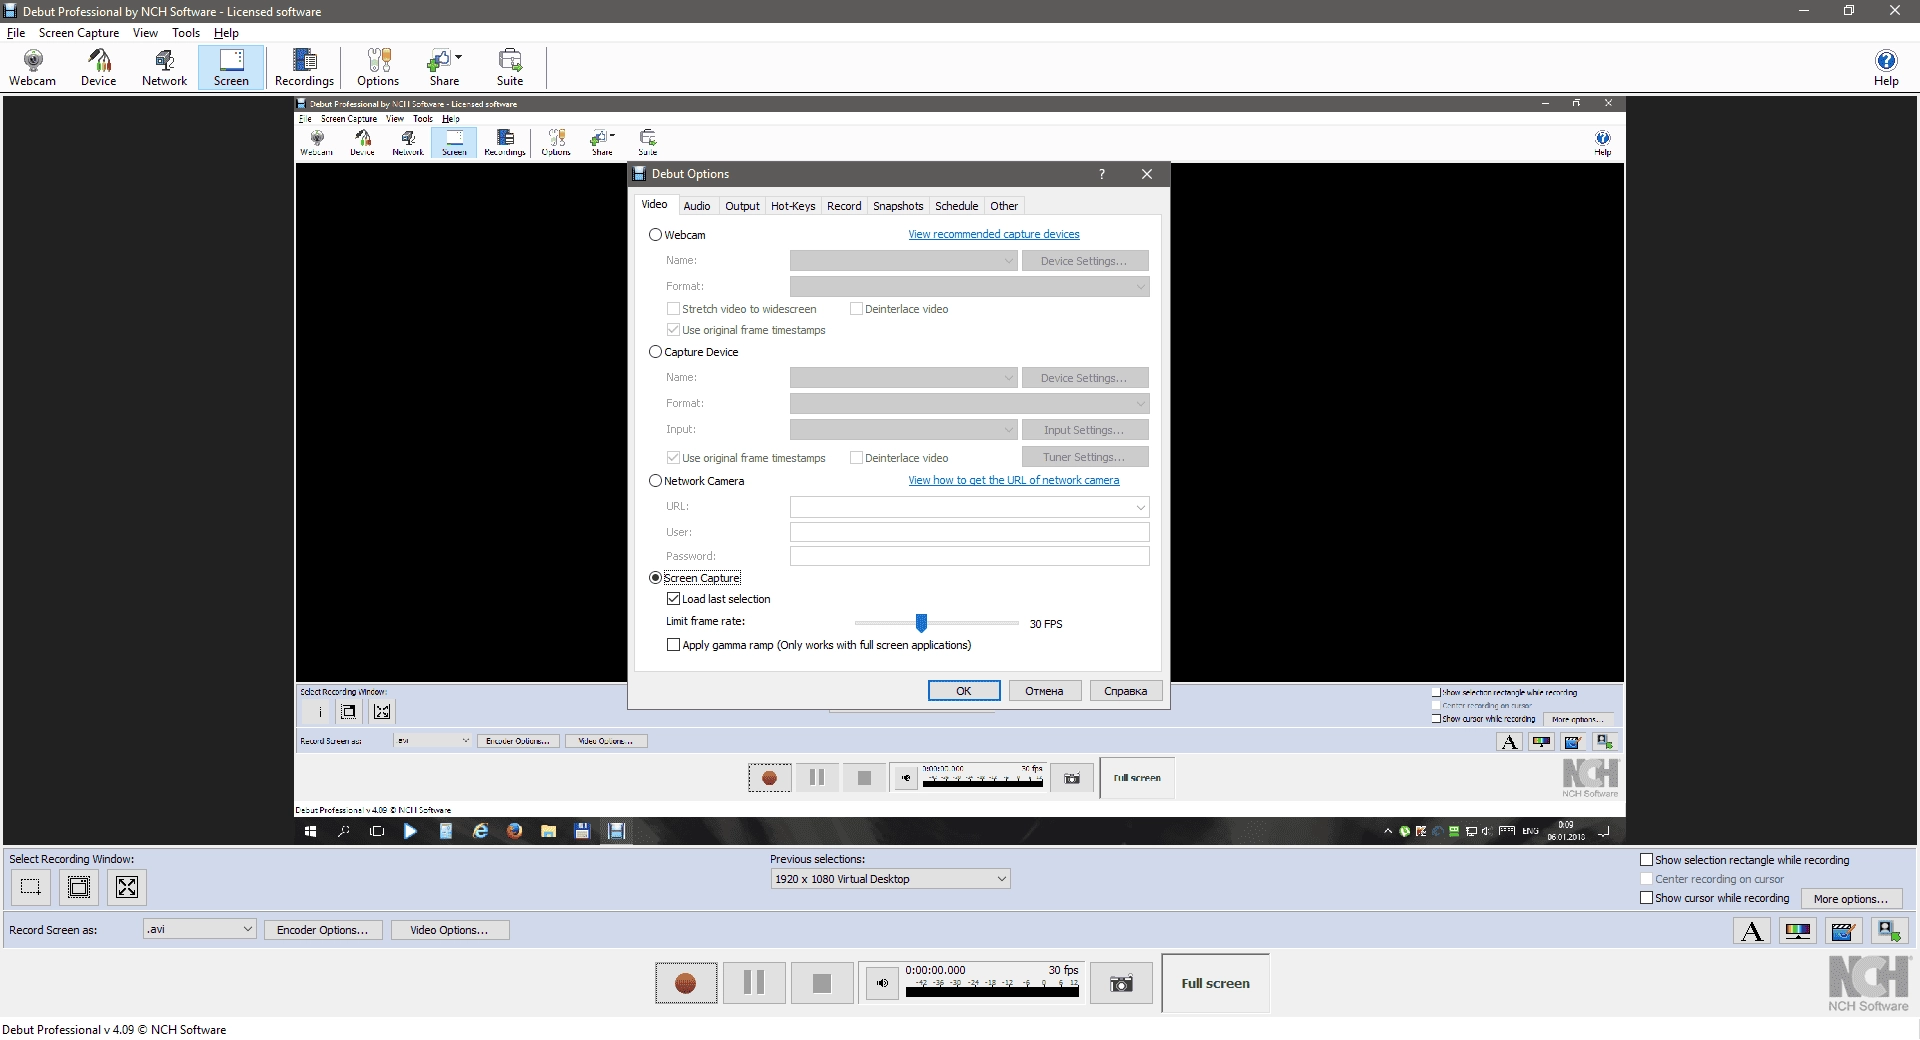Open the Screen Capture menu
Image resolution: width=1920 pixels, height=1040 pixels.
click(x=79, y=33)
